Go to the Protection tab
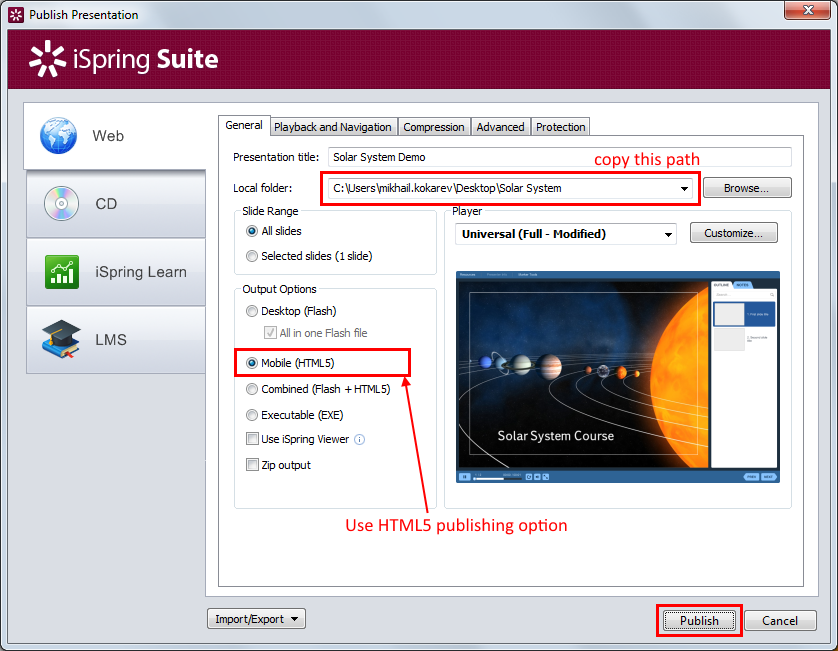Screen dimensions: 838x651 pos(561,127)
